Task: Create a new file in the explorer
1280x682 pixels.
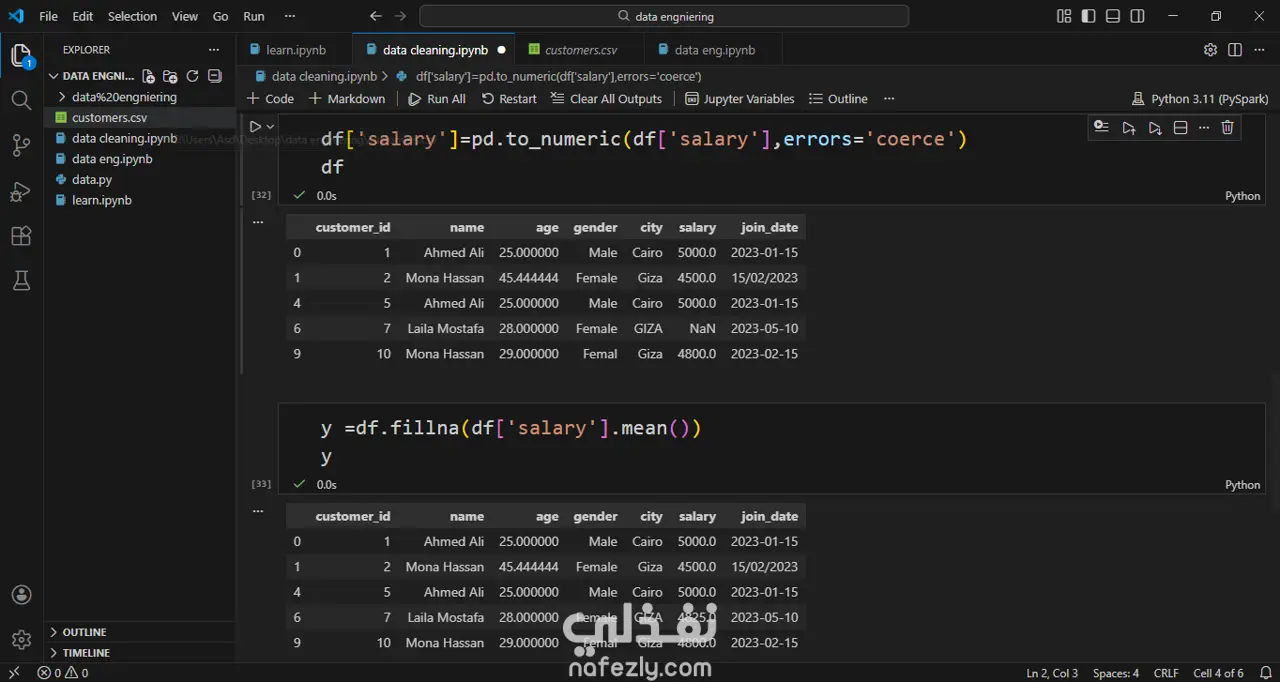Action: click(149, 76)
